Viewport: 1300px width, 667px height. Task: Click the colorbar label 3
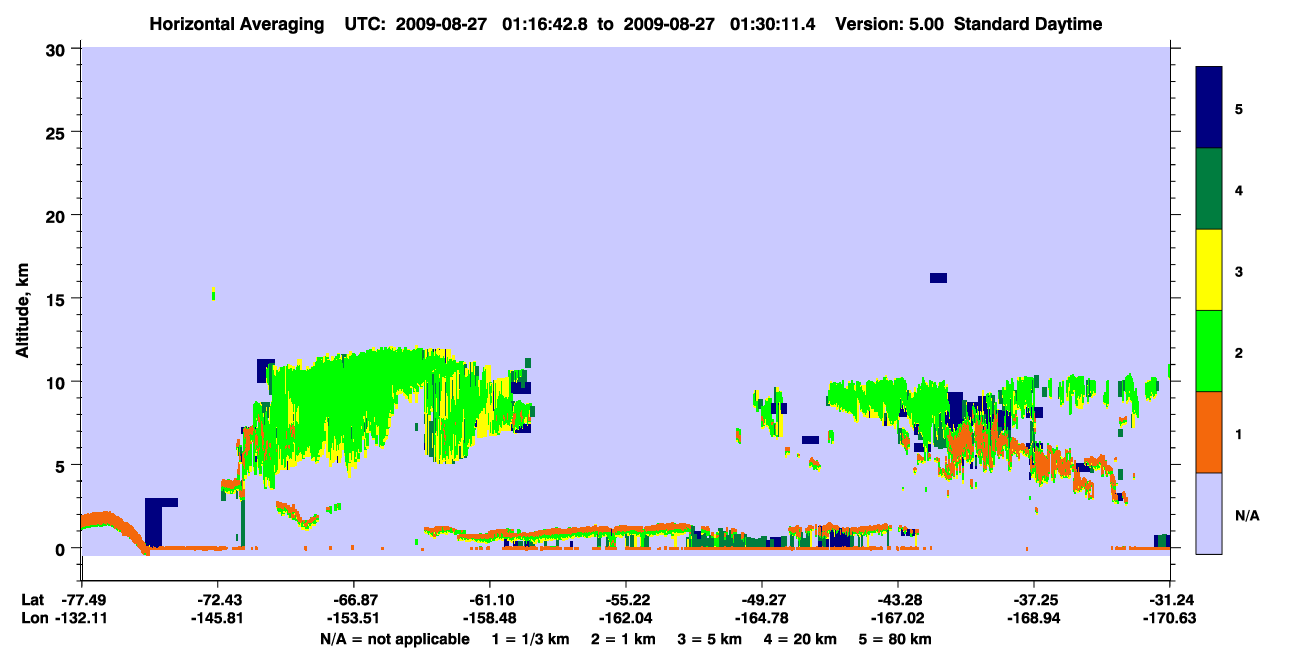[x=1239, y=270]
